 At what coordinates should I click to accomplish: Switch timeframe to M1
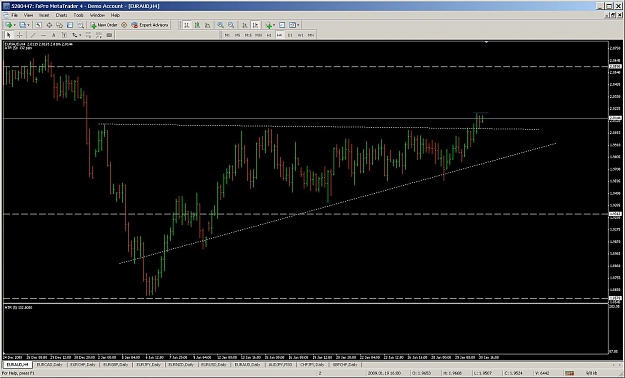227,35
